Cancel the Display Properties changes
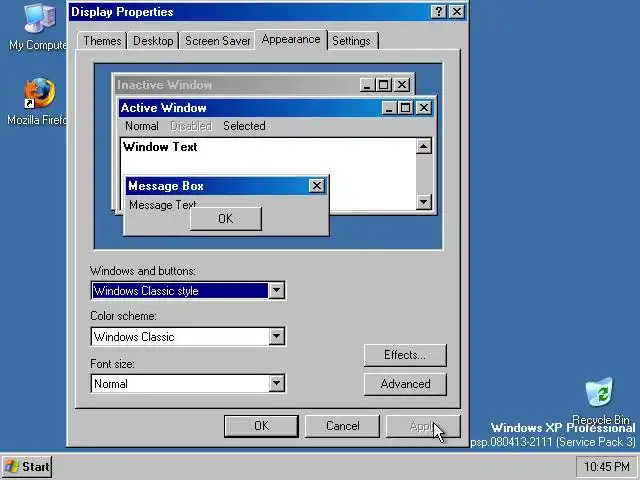Viewport: 640px width, 480px height. click(x=342, y=426)
